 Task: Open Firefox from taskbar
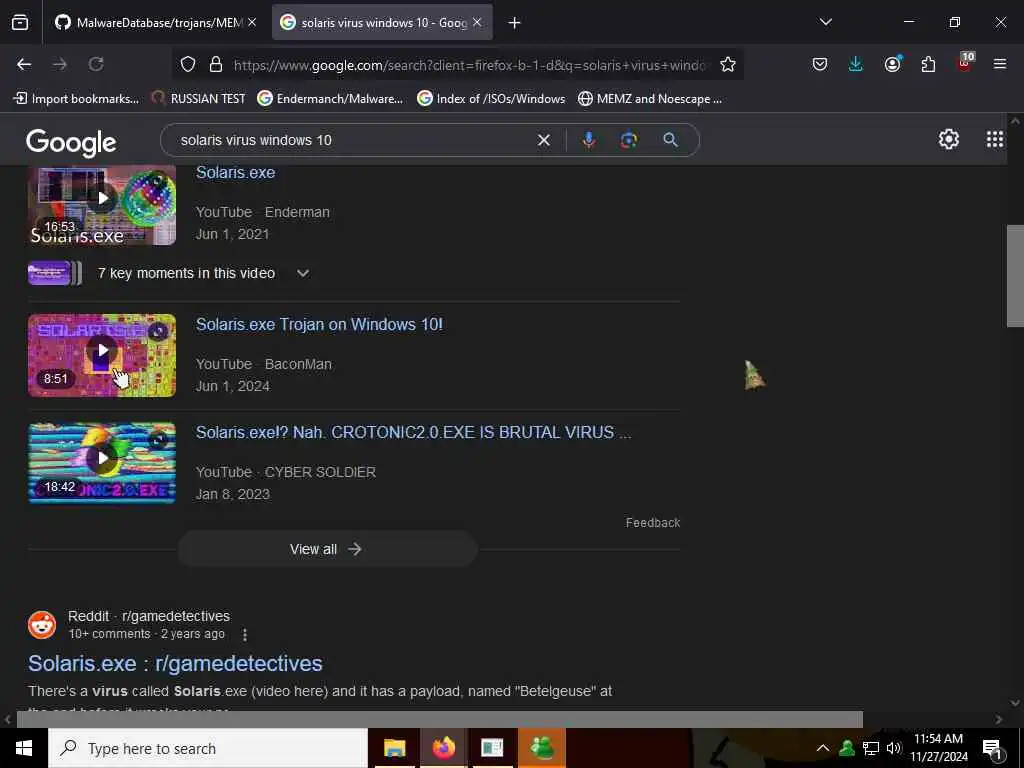[x=443, y=748]
